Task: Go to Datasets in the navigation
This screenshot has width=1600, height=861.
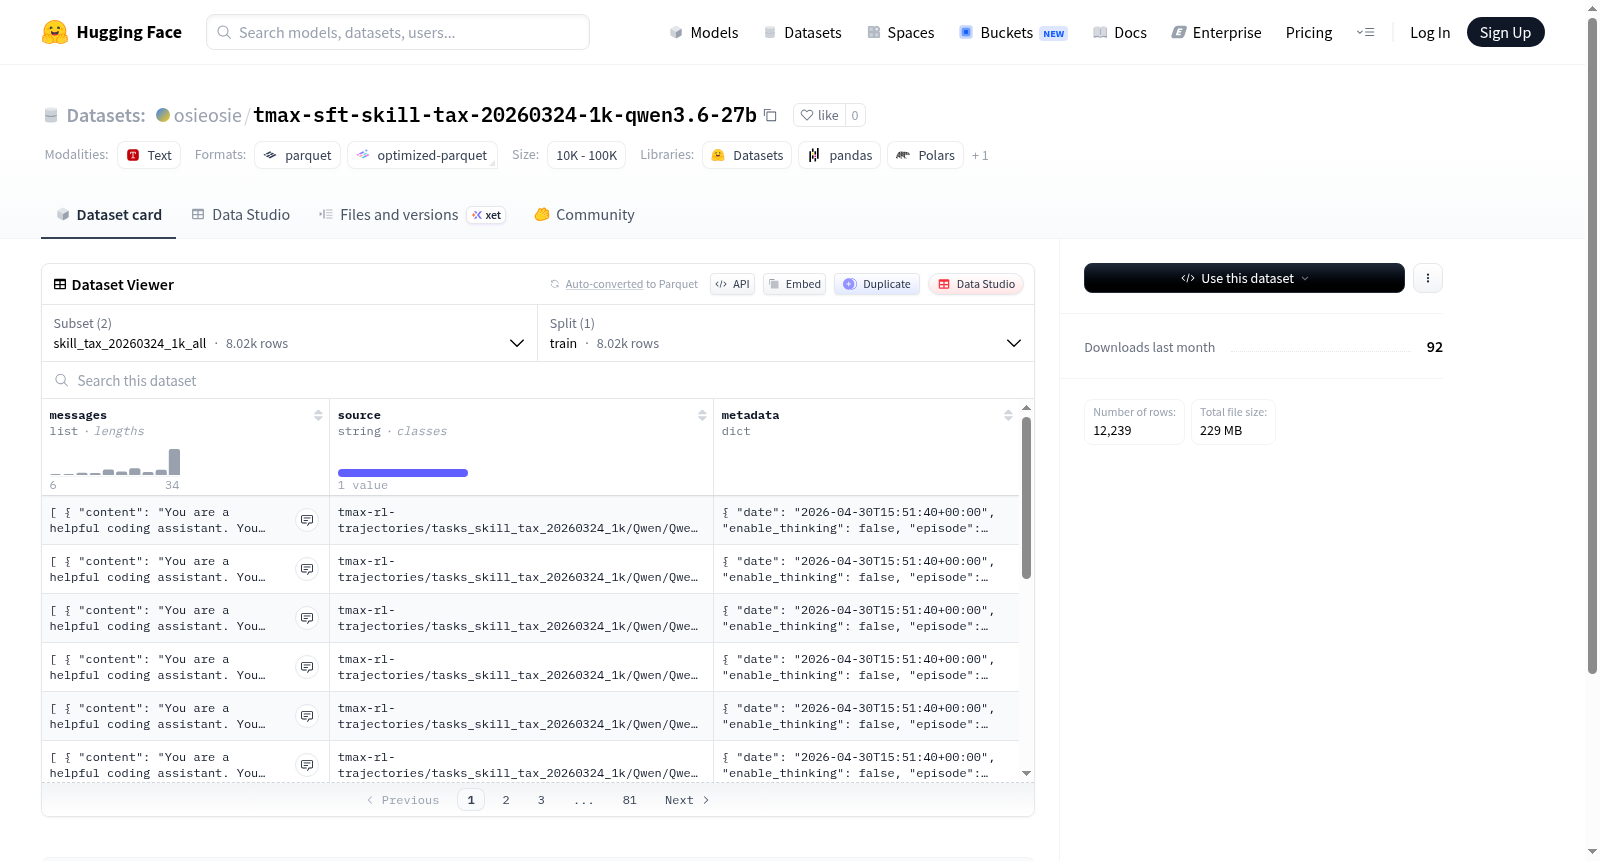Action: (x=802, y=32)
